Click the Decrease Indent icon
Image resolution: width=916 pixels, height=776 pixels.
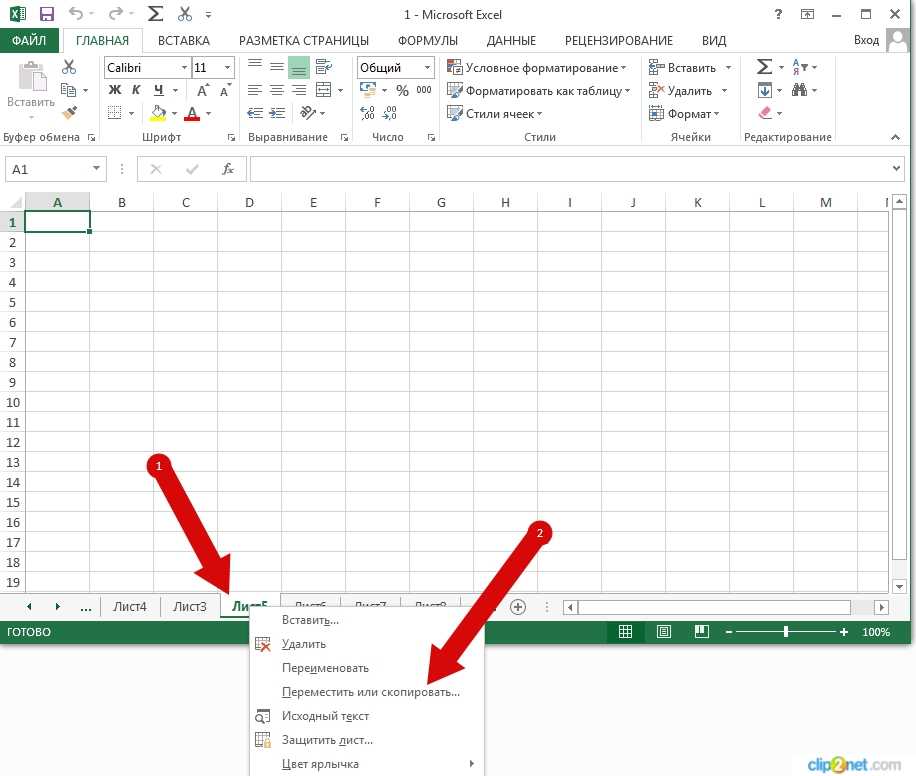(255, 113)
